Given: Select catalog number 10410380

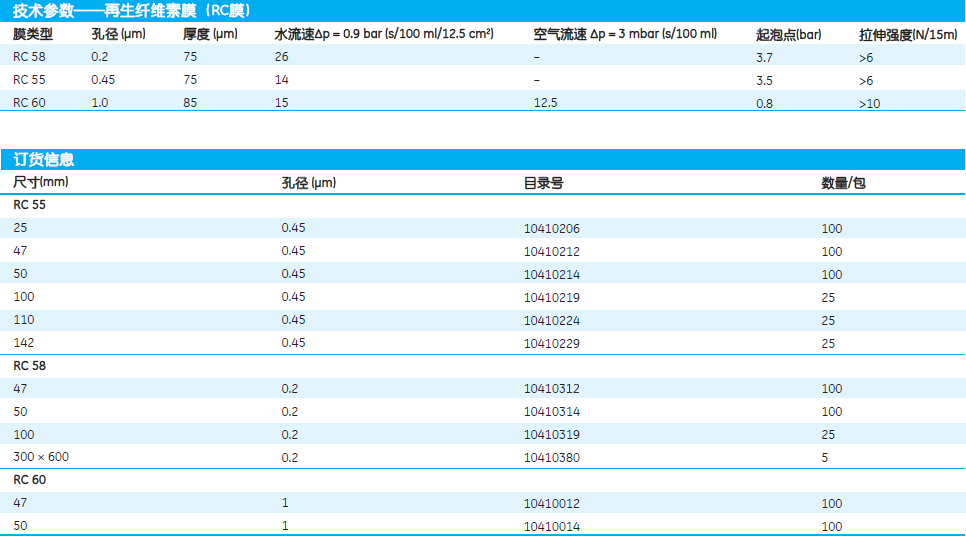Looking at the screenshot, I should (x=551, y=458).
